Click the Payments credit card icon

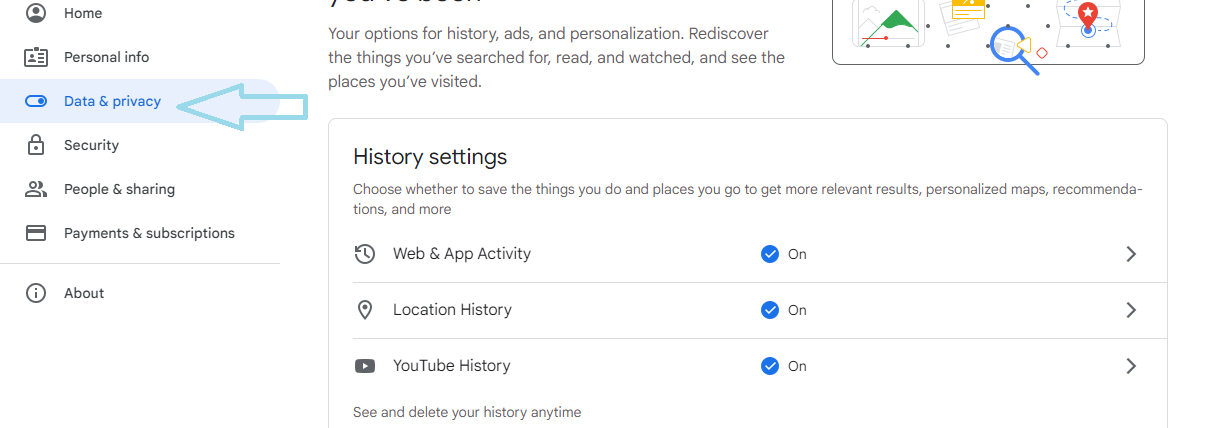pos(36,233)
